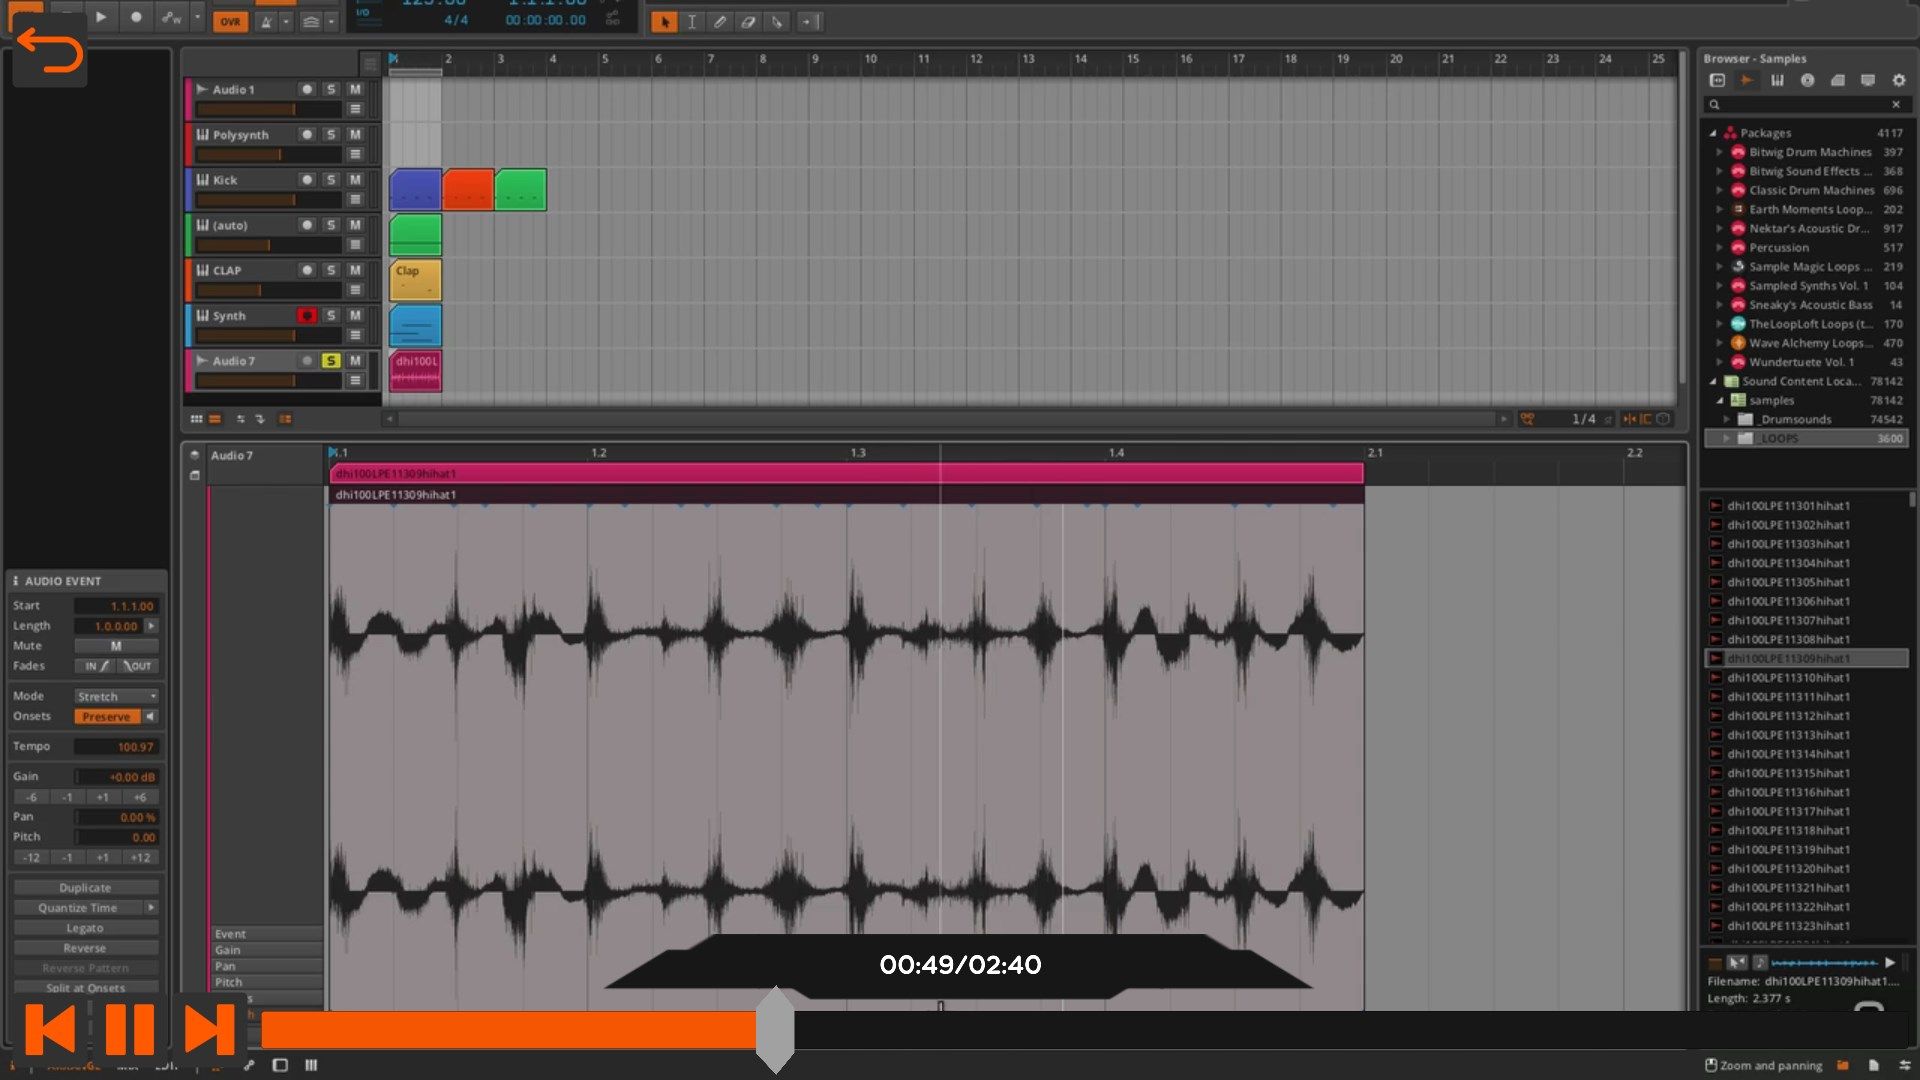The image size is (1920, 1080).
Task: Toggle the follow playback icon in toolbar
Action: [x=809, y=21]
